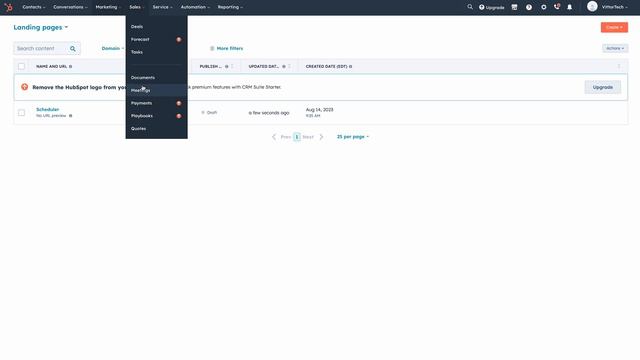The width and height of the screenshot is (640, 360).
Task: Click the preview icon beside No URL preview
Action: click(x=71, y=116)
